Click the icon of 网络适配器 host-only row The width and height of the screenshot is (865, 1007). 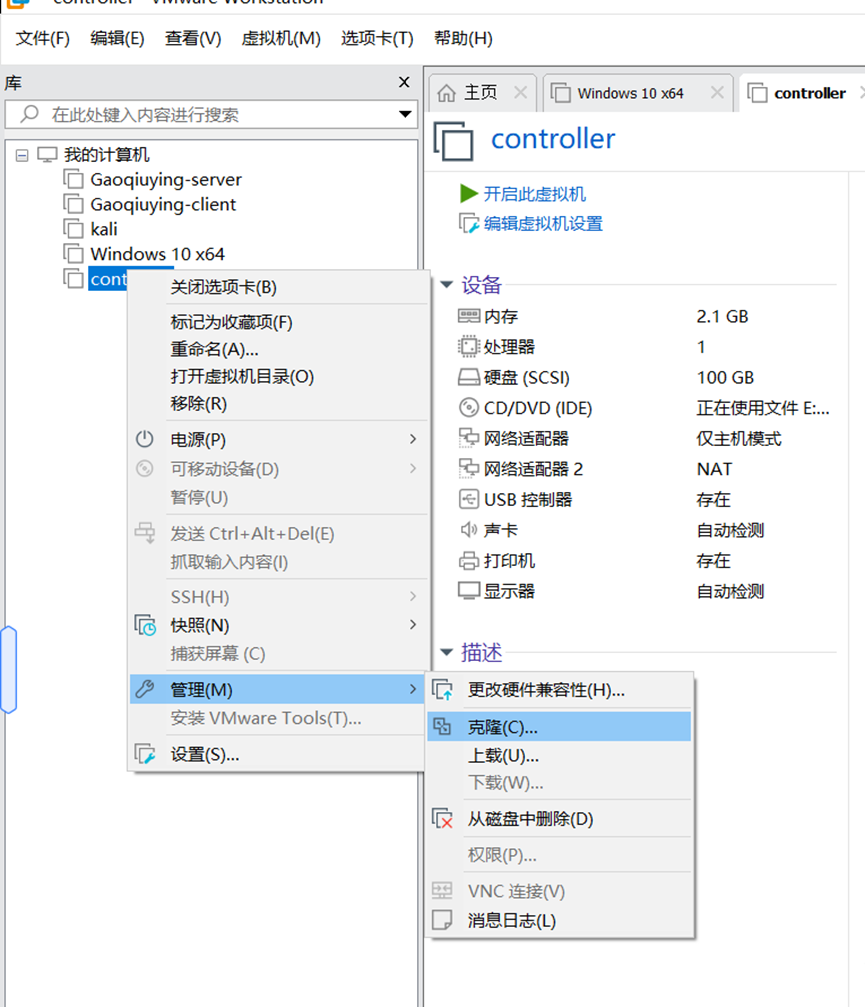coord(469,439)
